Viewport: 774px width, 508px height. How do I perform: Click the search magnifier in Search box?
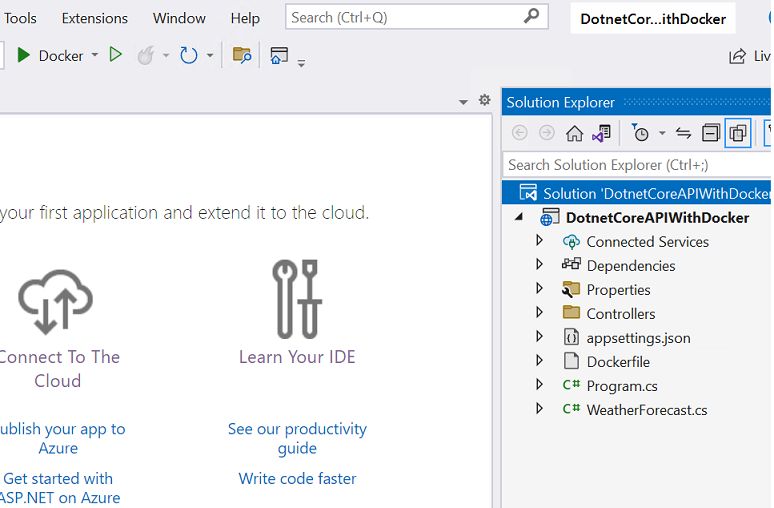click(x=532, y=16)
